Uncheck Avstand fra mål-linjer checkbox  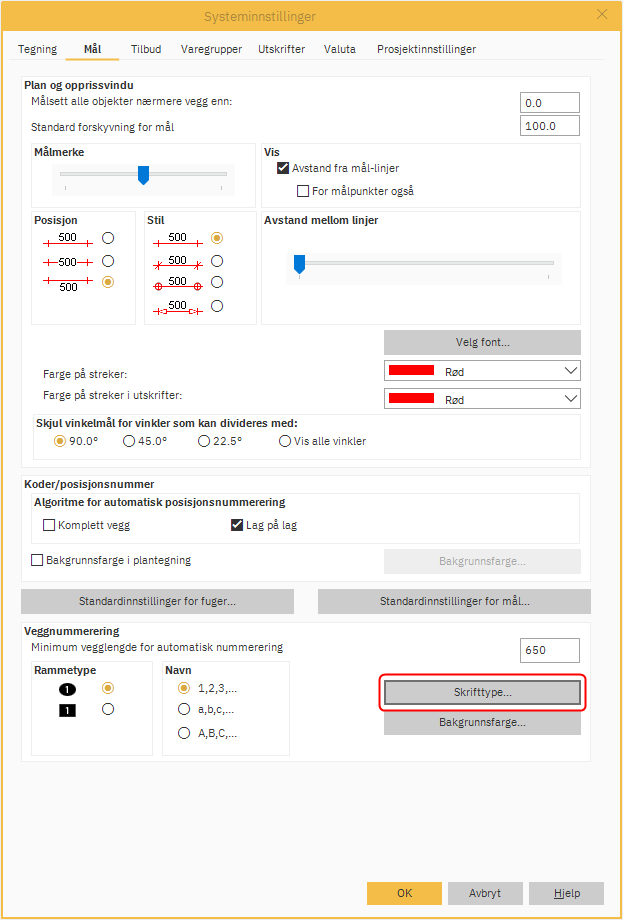[x=283, y=168]
